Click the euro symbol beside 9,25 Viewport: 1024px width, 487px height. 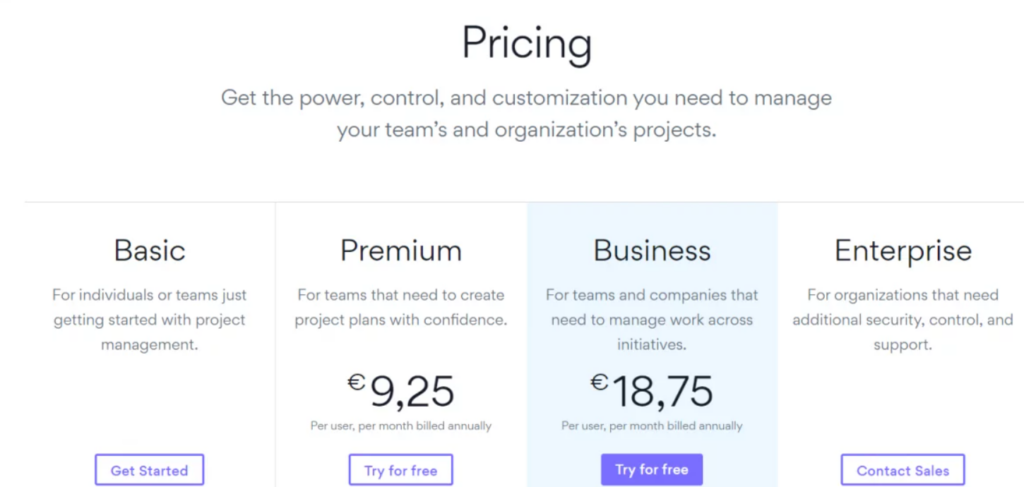[x=356, y=383]
